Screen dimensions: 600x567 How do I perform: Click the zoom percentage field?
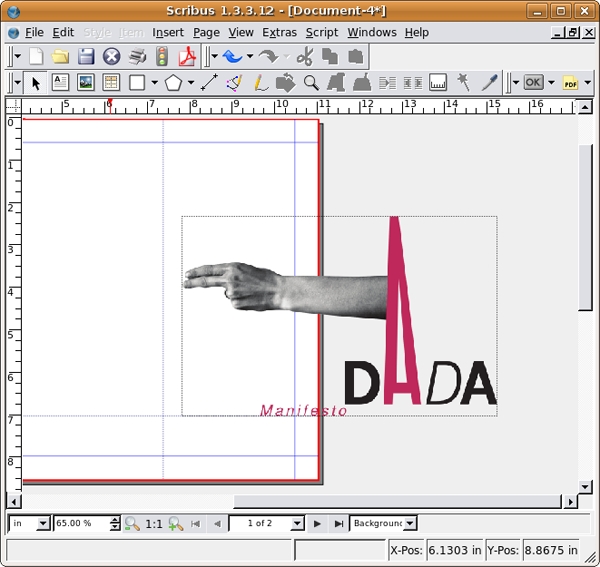81,523
